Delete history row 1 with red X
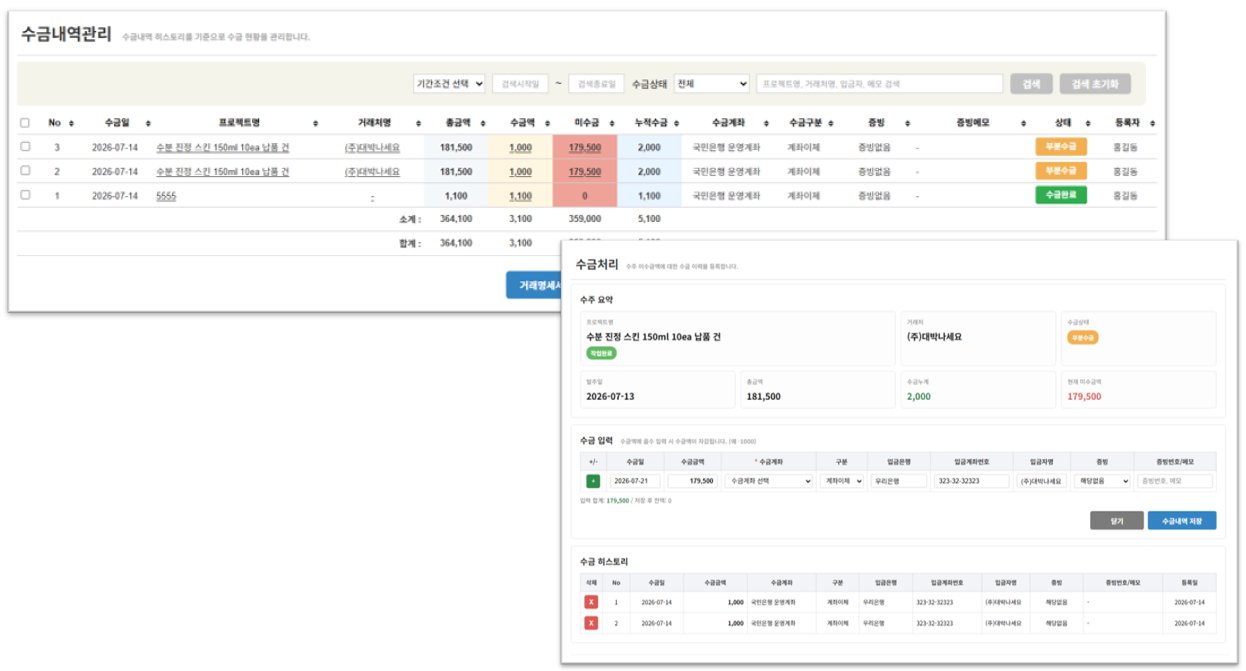Viewport: 1246px width, 671px height. pos(591,603)
